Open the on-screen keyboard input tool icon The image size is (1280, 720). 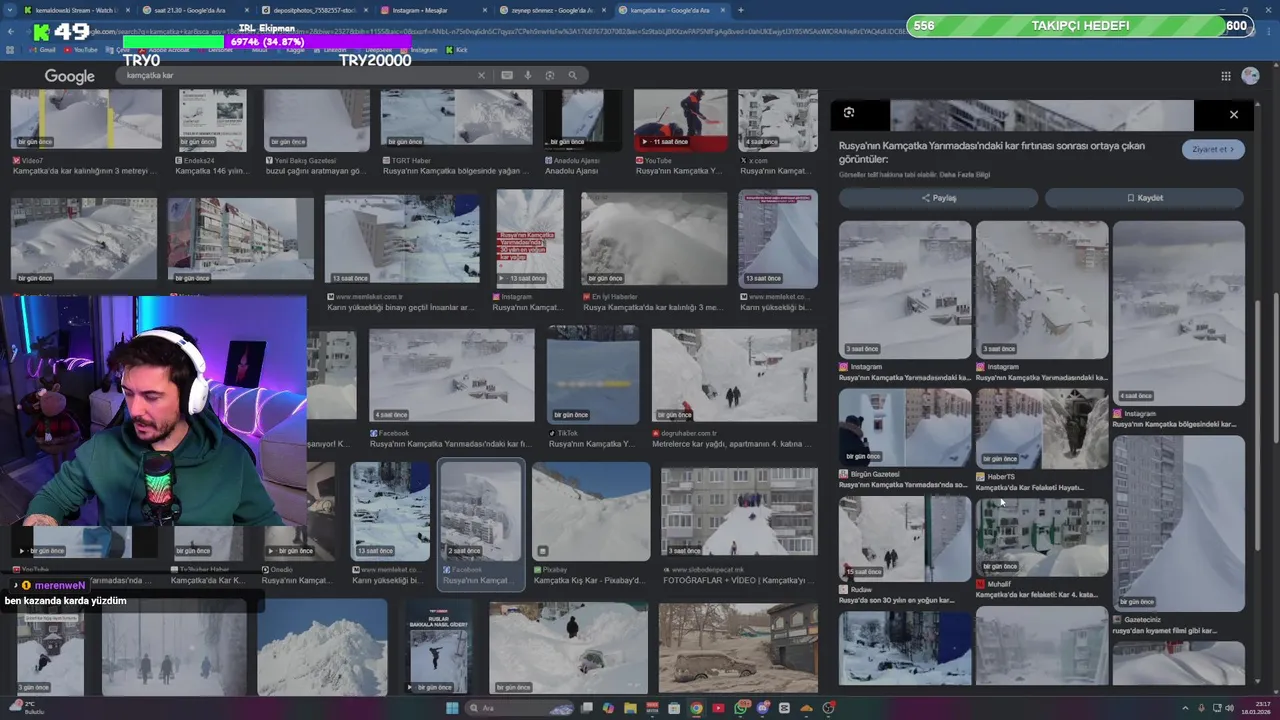[507, 75]
